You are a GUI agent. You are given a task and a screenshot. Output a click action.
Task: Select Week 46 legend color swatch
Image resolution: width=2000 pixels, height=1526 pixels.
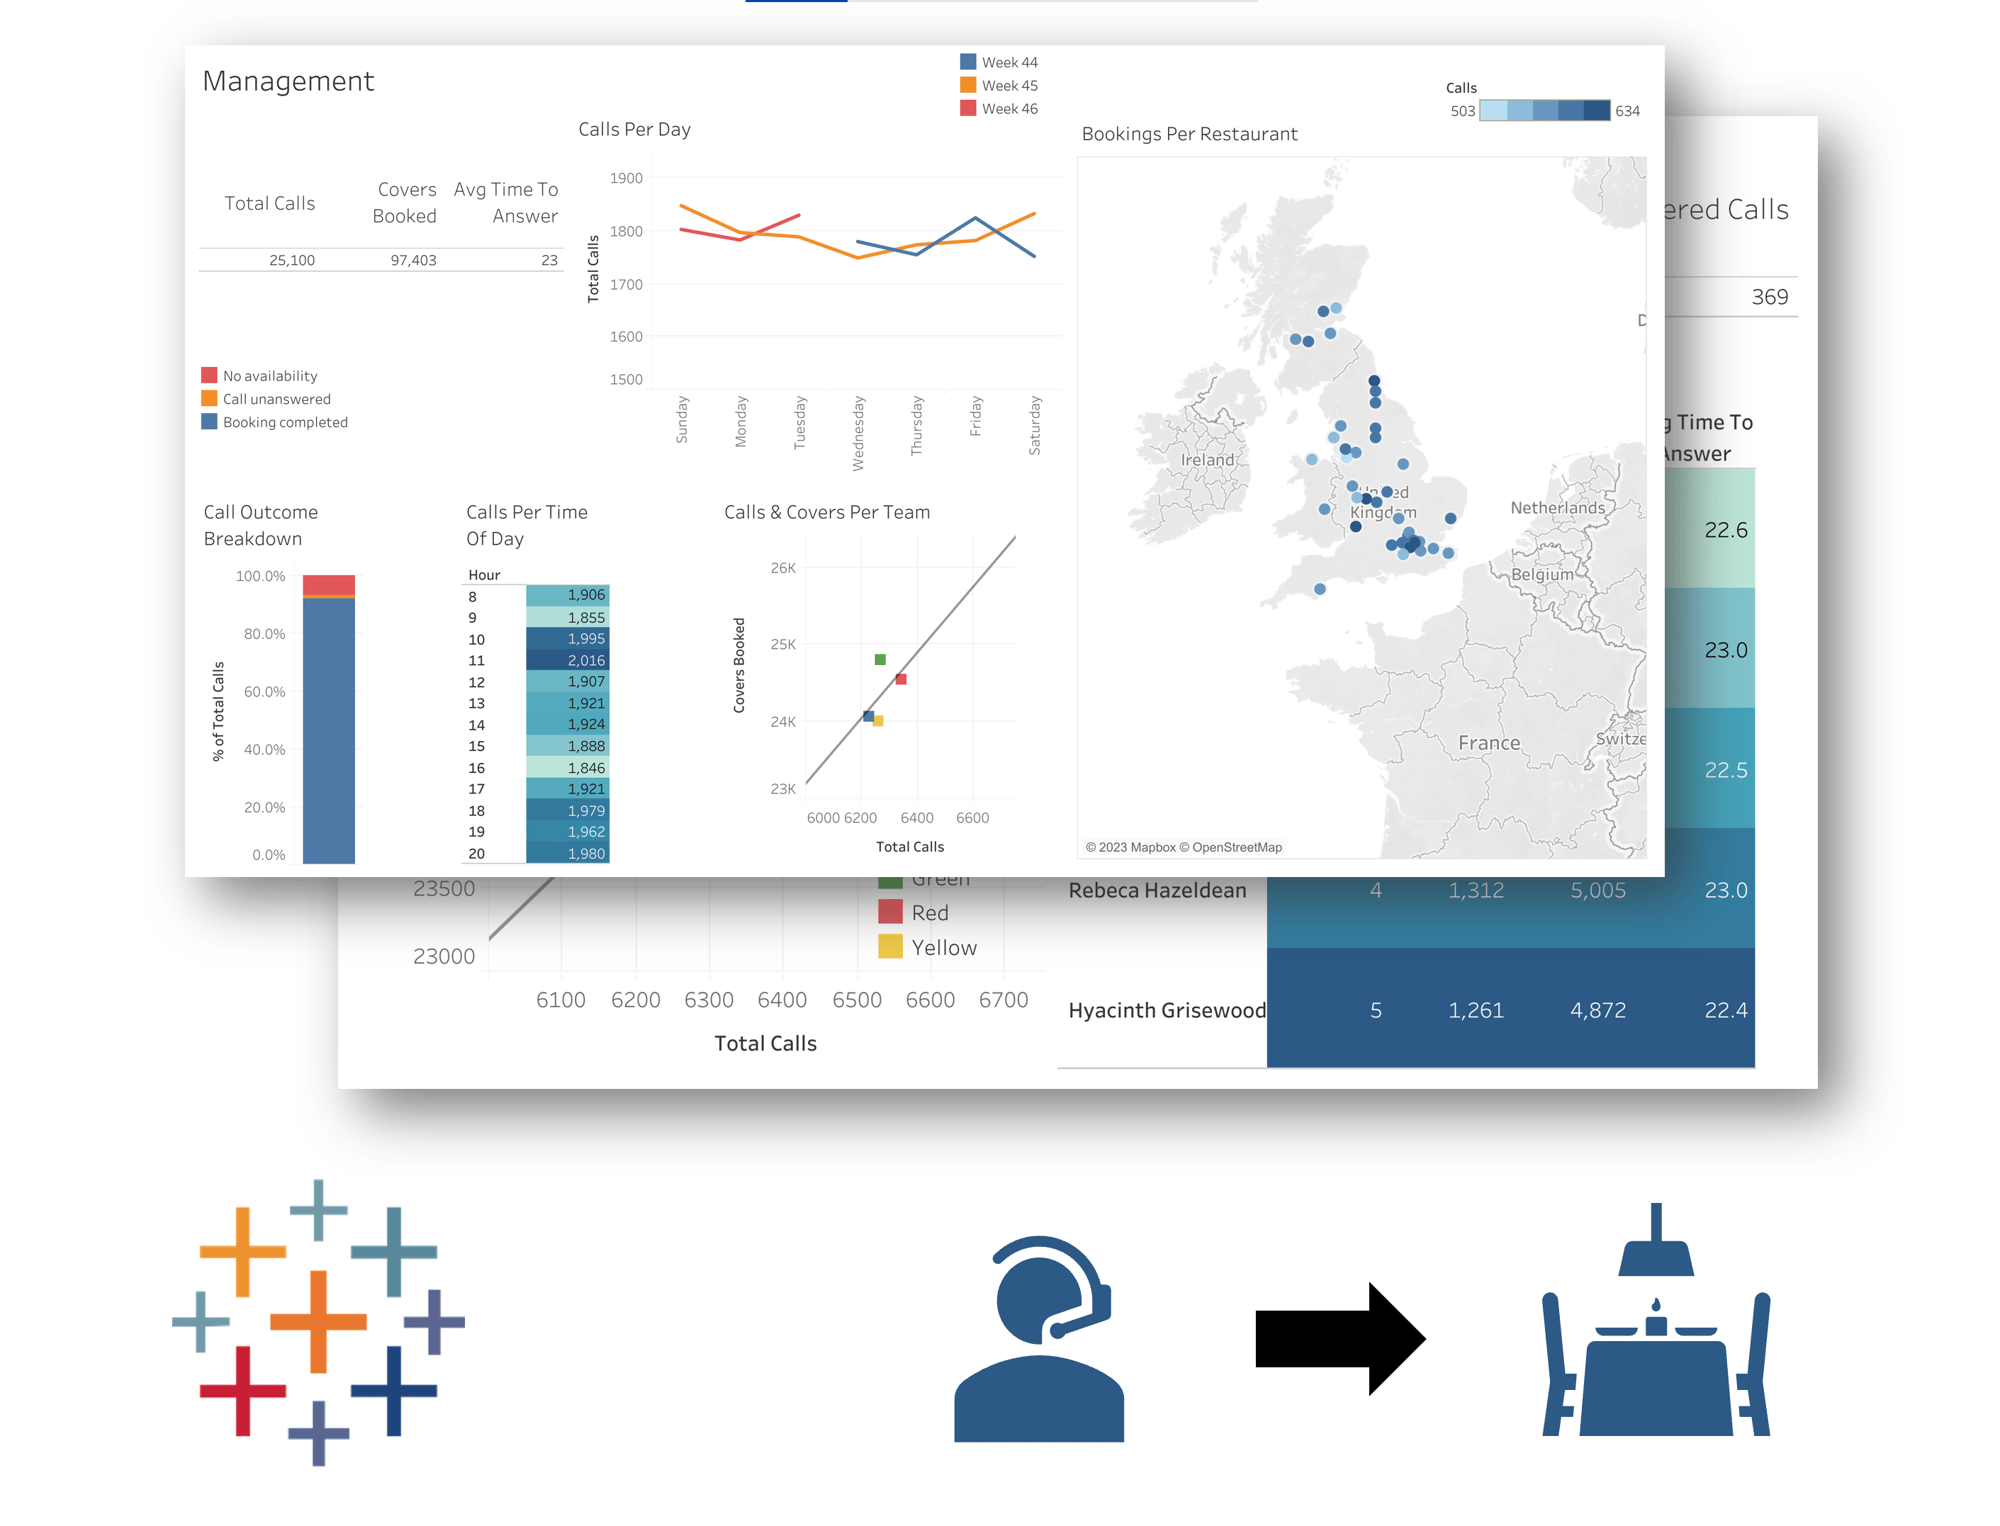tap(968, 108)
